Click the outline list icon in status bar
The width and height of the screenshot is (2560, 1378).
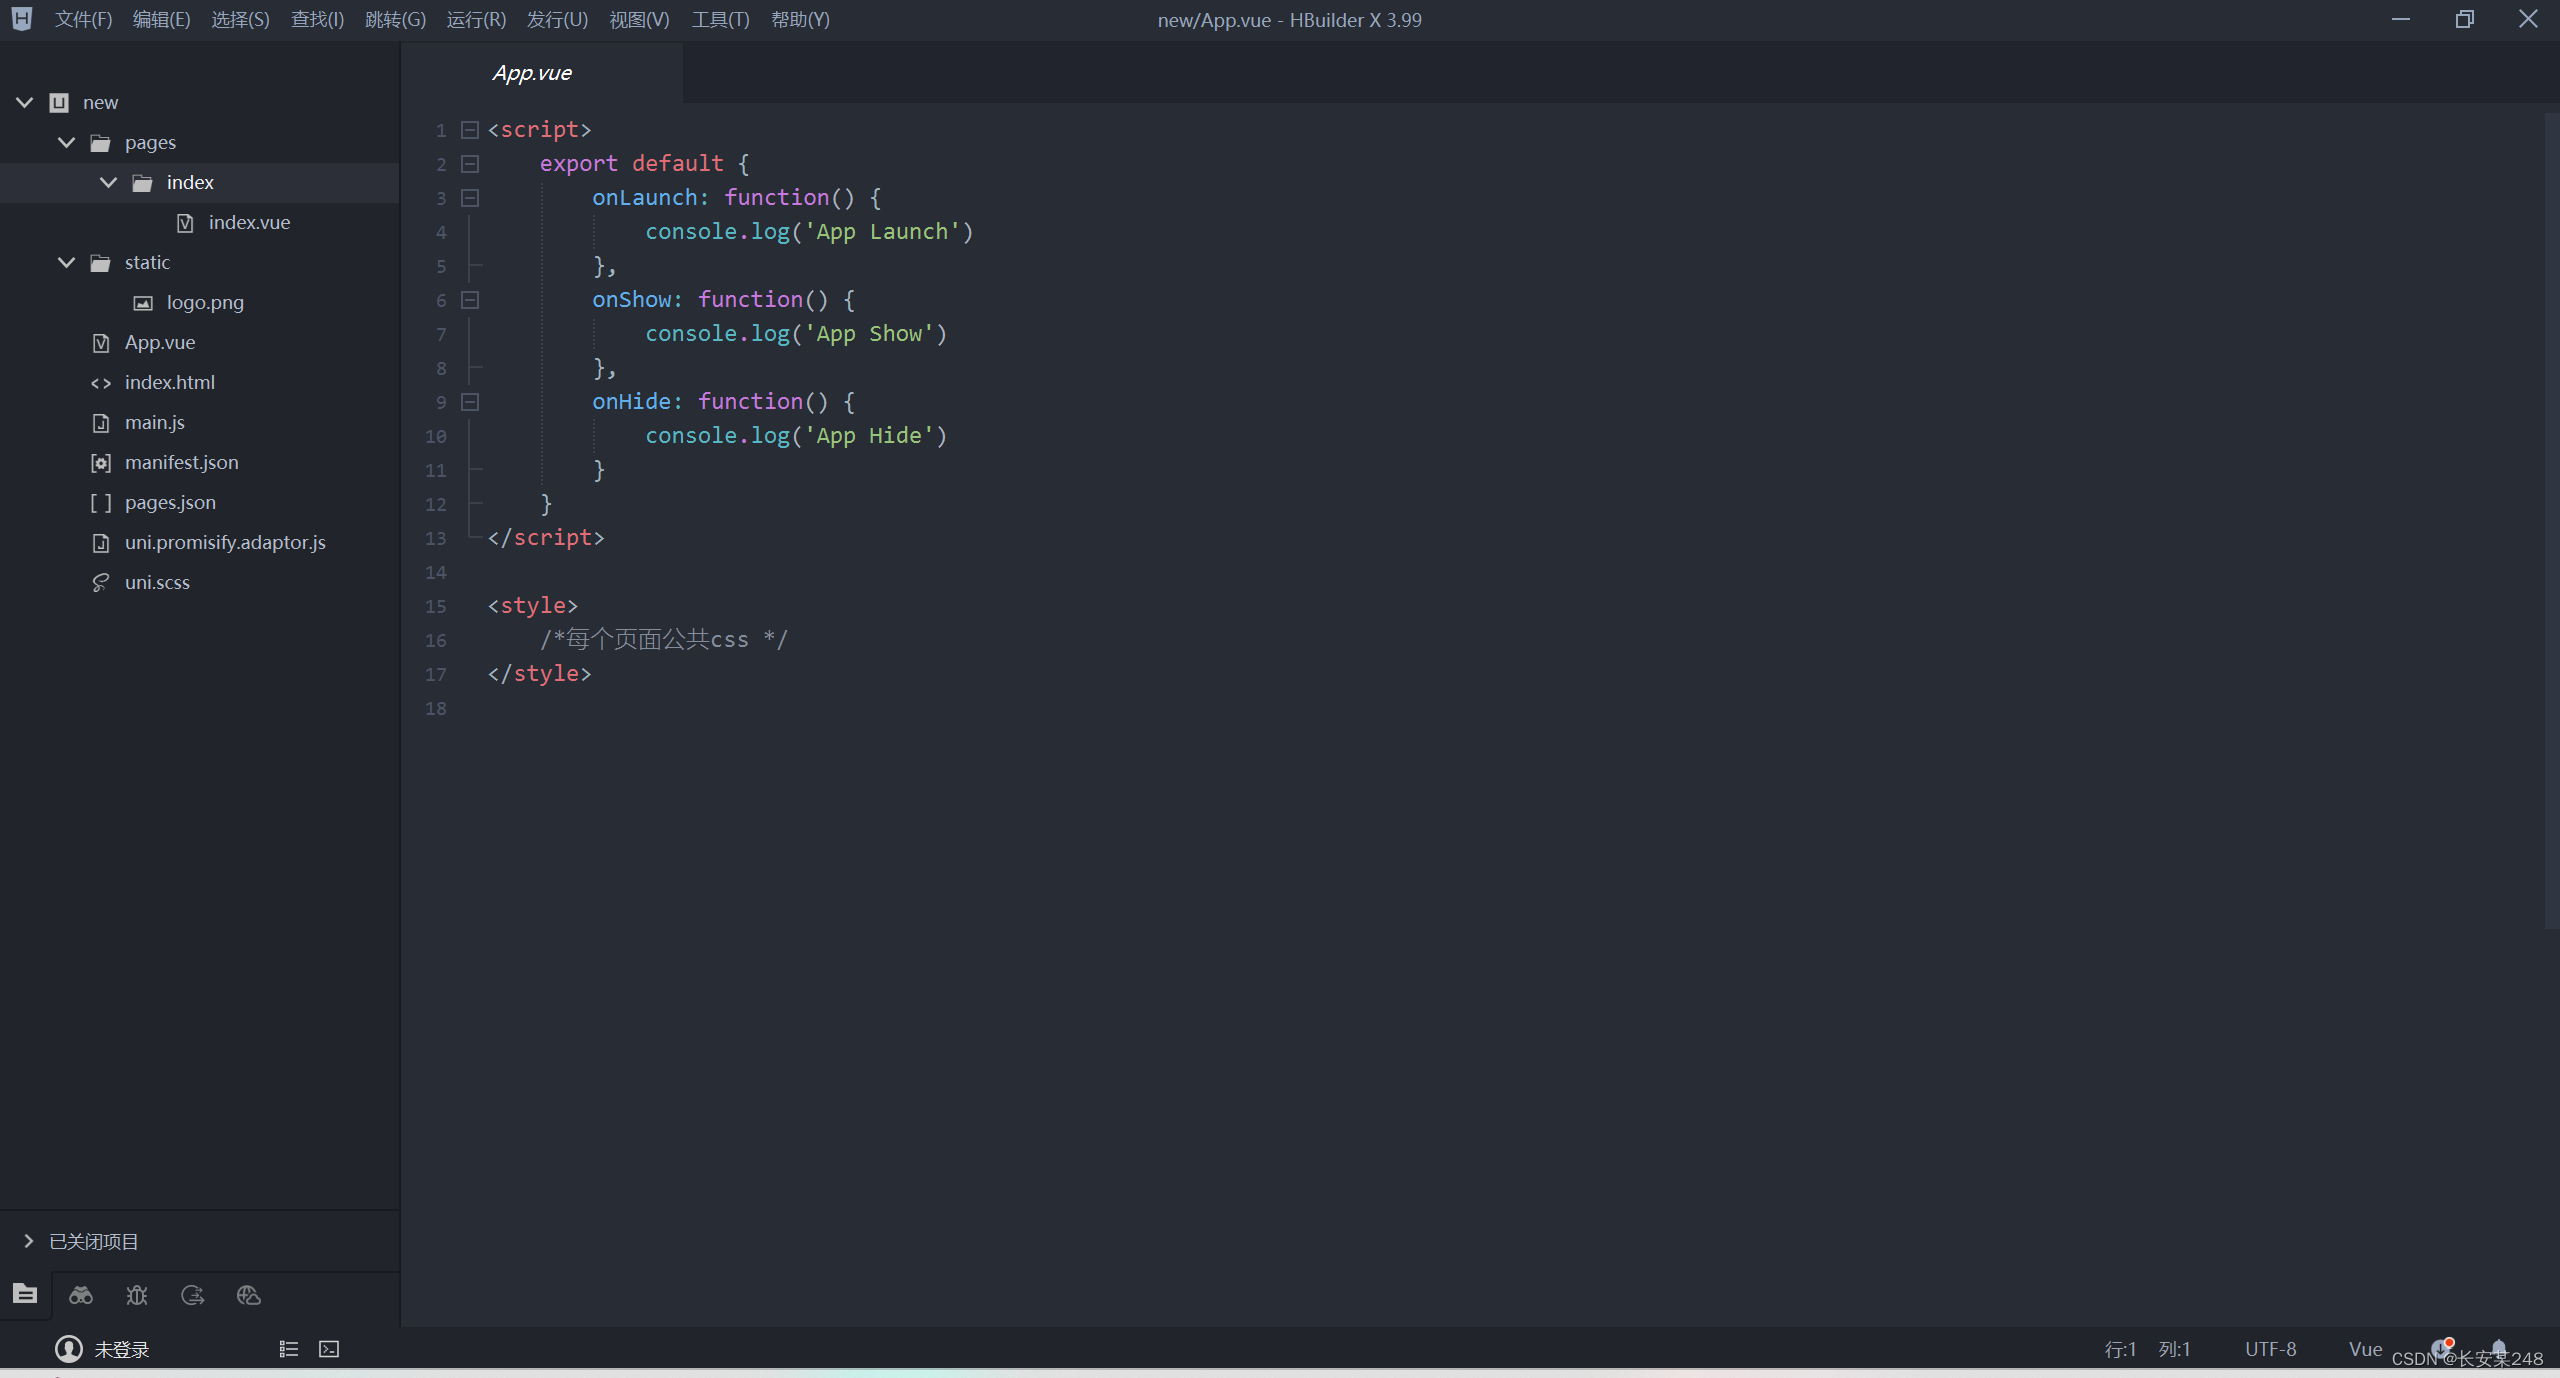pyautogui.click(x=289, y=1349)
